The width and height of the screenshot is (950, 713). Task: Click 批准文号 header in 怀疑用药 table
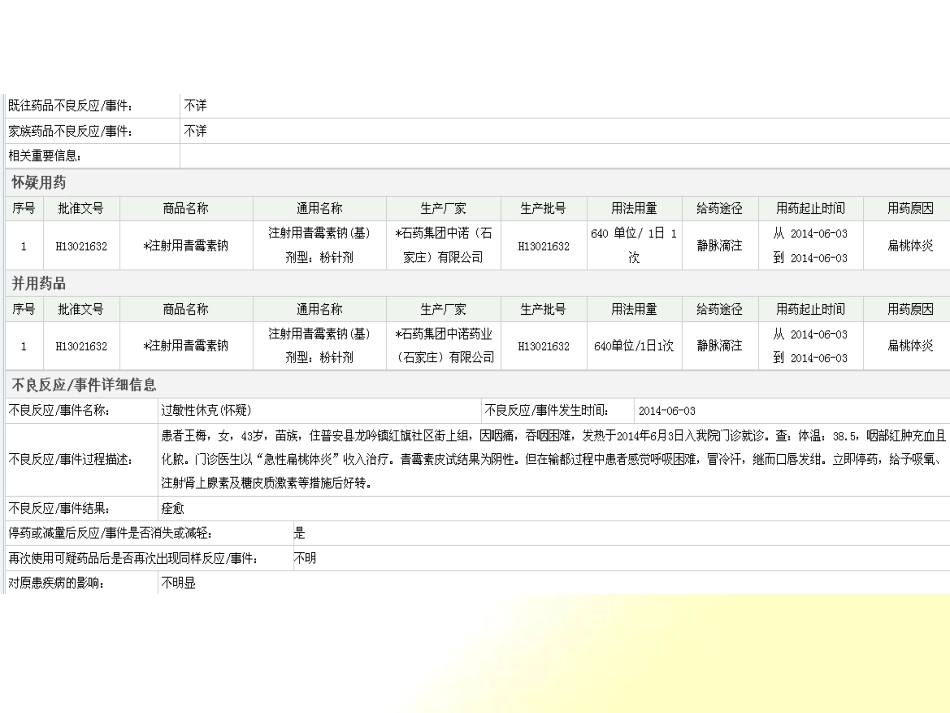(x=81, y=208)
